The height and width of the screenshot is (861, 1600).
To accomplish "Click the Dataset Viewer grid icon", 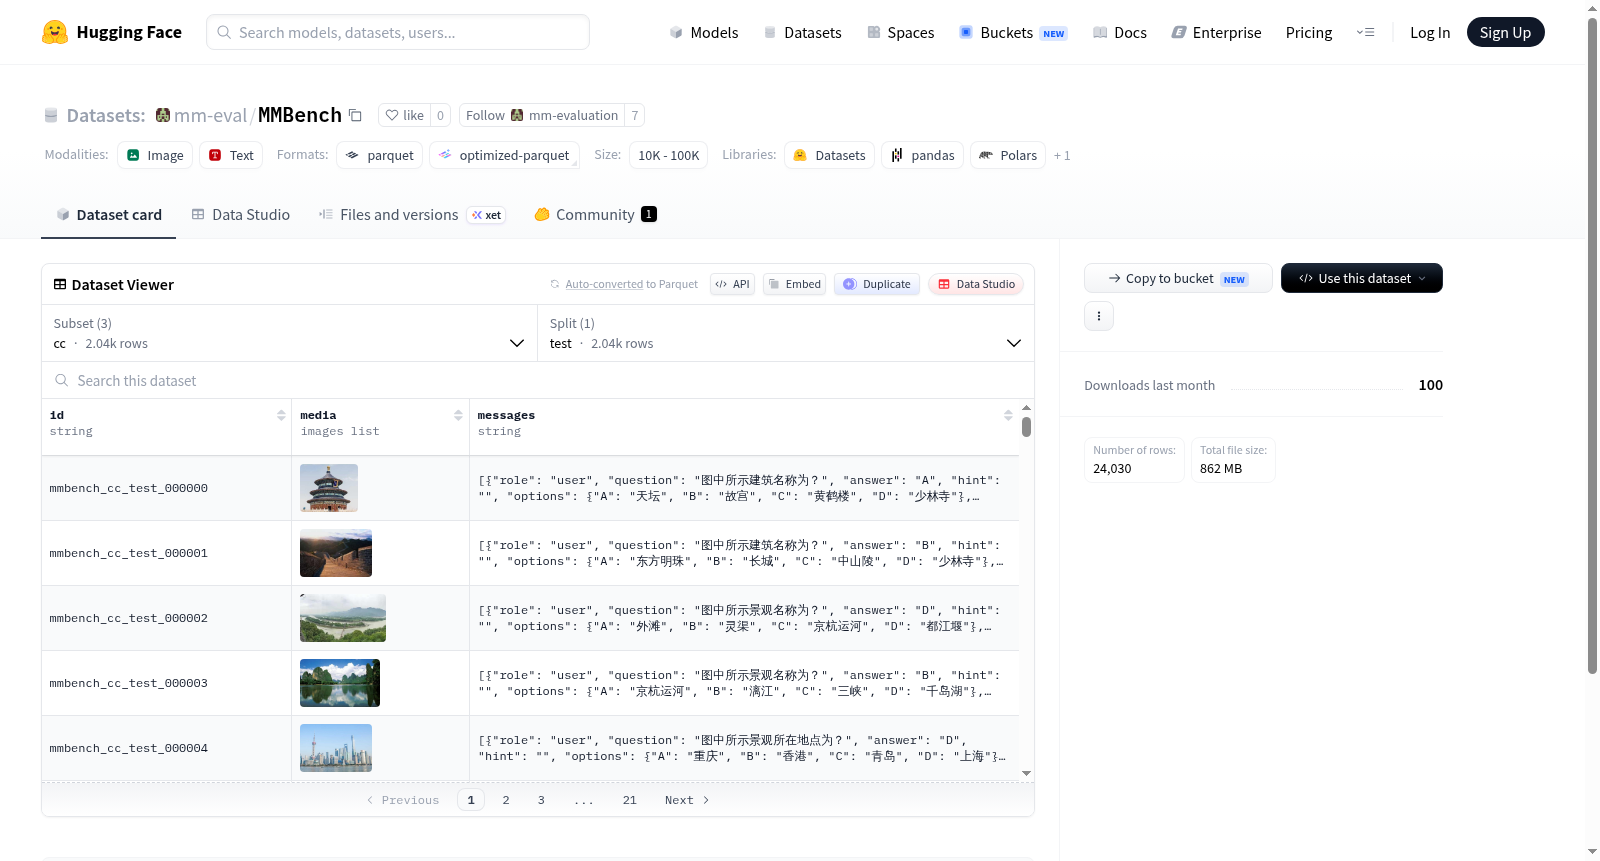I will tap(60, 284).
